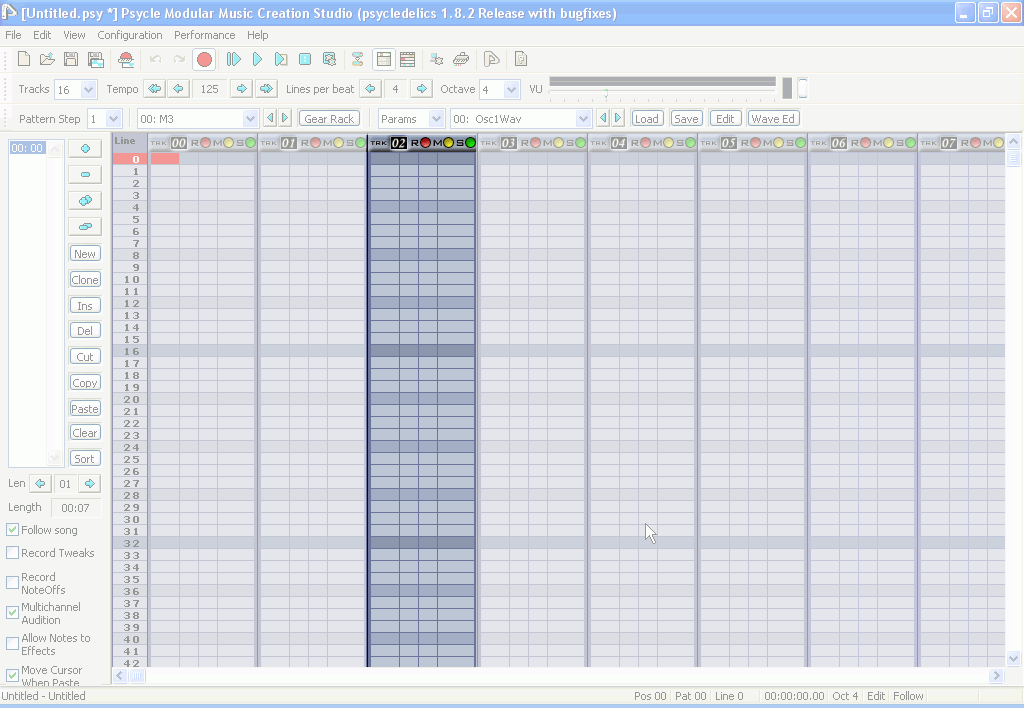Create a new song with the blank page icon
The width and height of the screenshot is (1024, 708).
coord(24,59)
